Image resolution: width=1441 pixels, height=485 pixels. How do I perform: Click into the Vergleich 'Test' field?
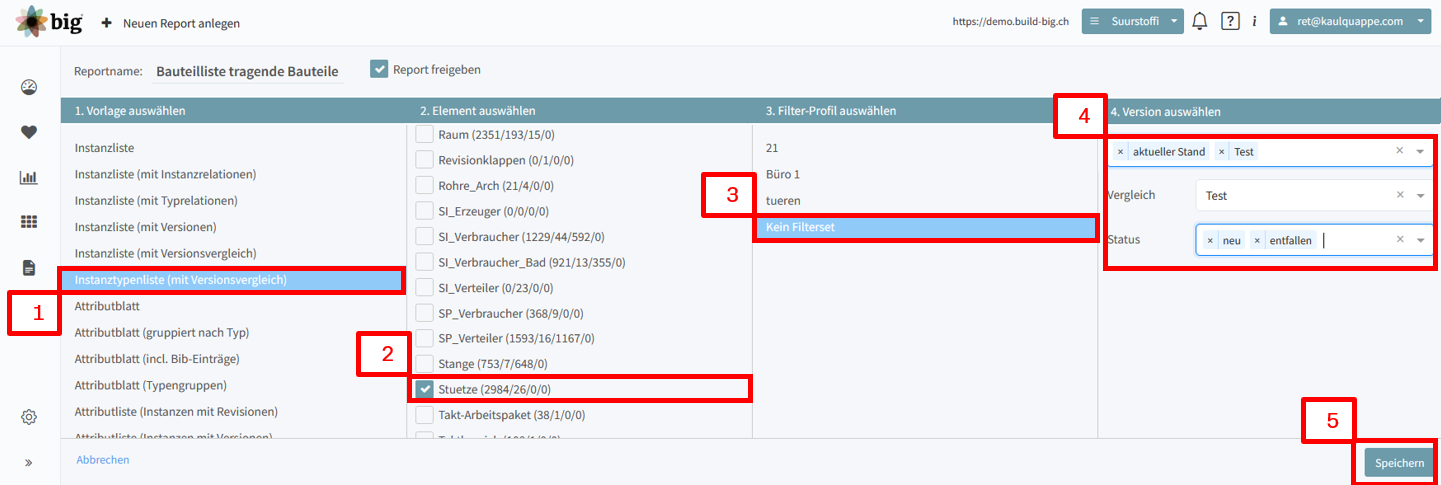pyautogui.click(x=1314, y=196)
